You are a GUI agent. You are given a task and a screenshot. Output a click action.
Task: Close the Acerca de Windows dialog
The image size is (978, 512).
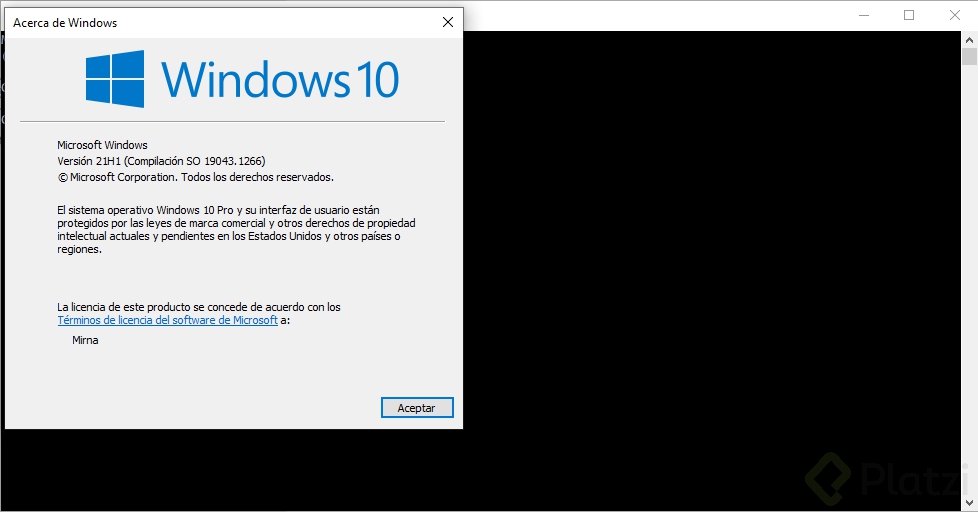[x=448, y=22]
